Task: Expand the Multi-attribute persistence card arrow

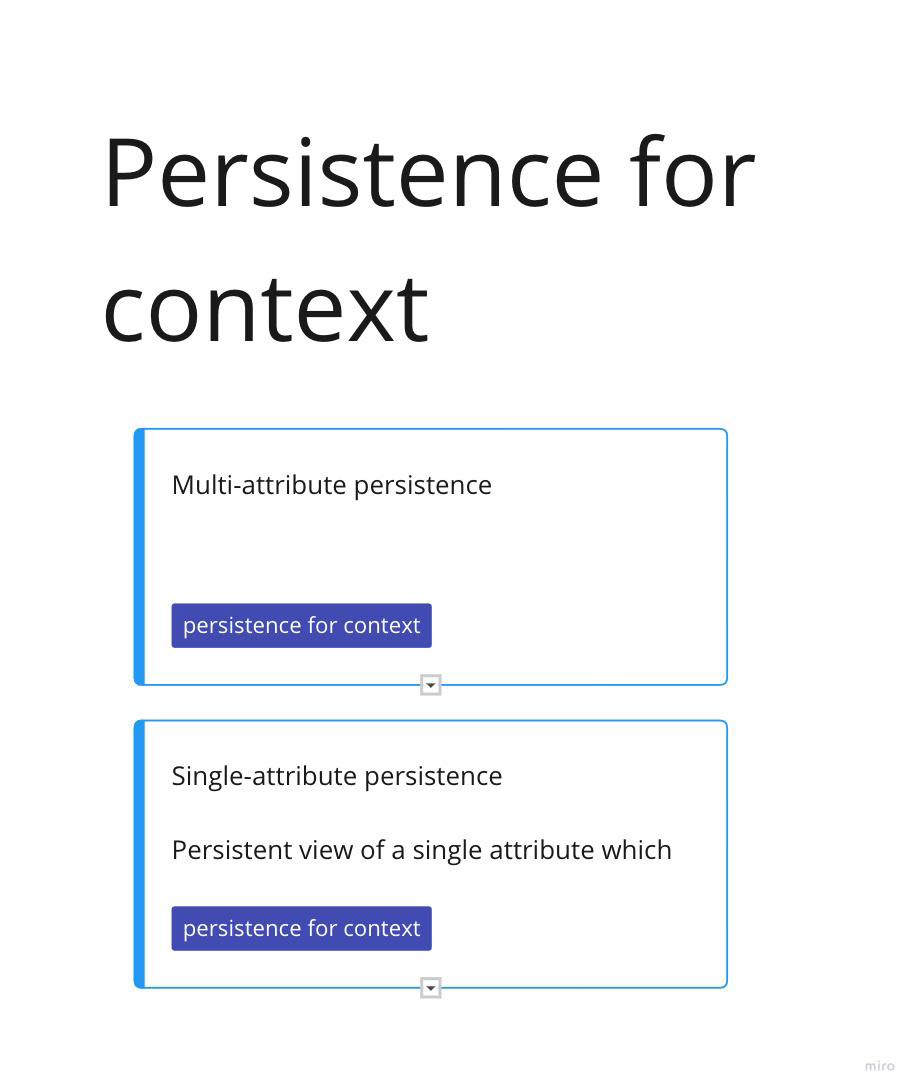Action: (431, 685)
